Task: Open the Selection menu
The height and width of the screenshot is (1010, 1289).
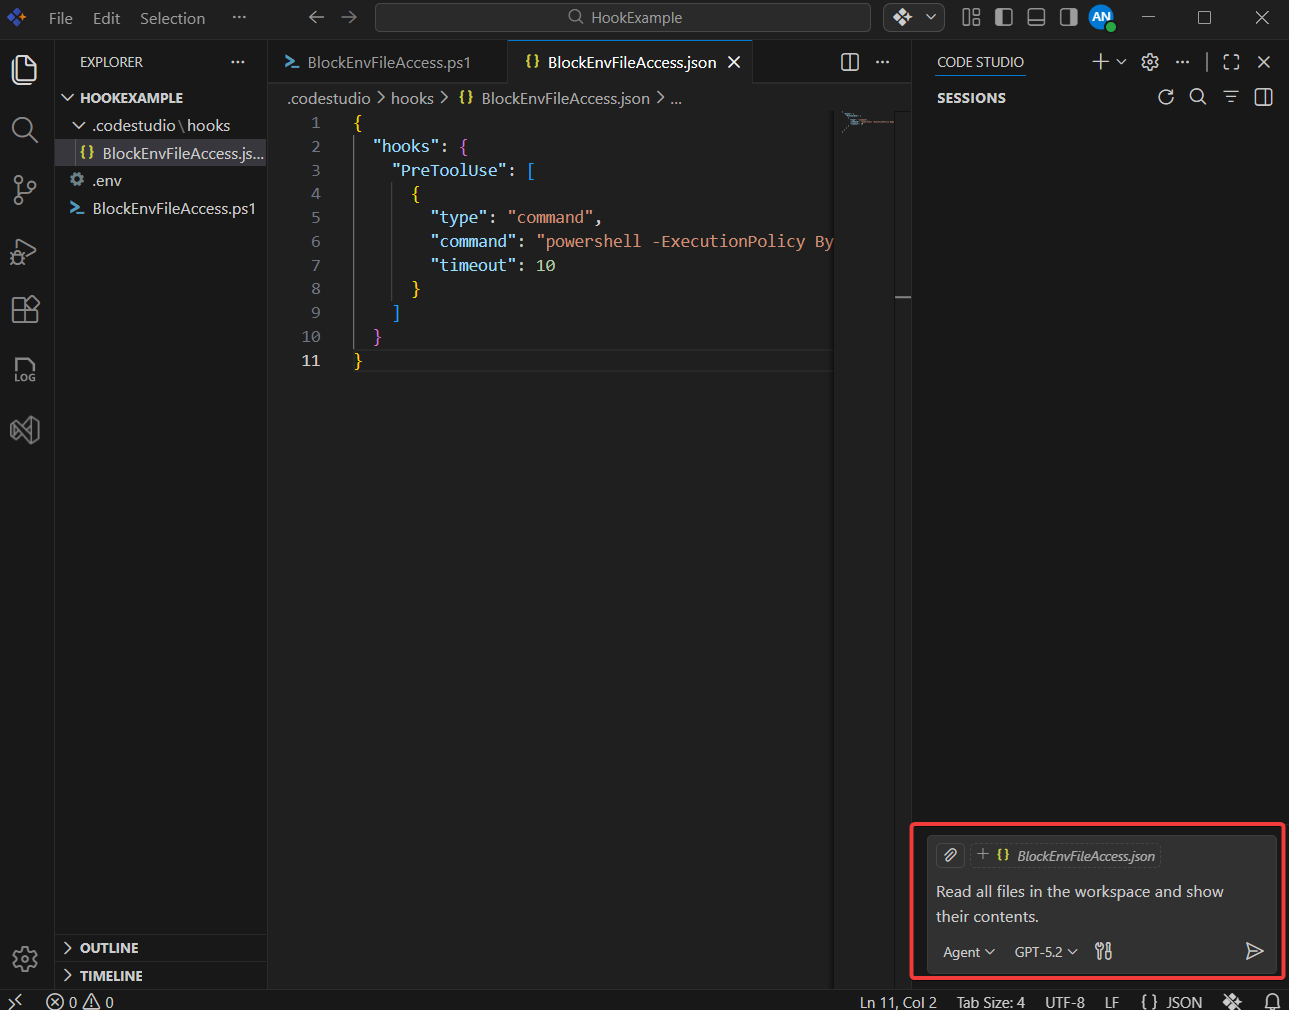Action: pos(172,17)
